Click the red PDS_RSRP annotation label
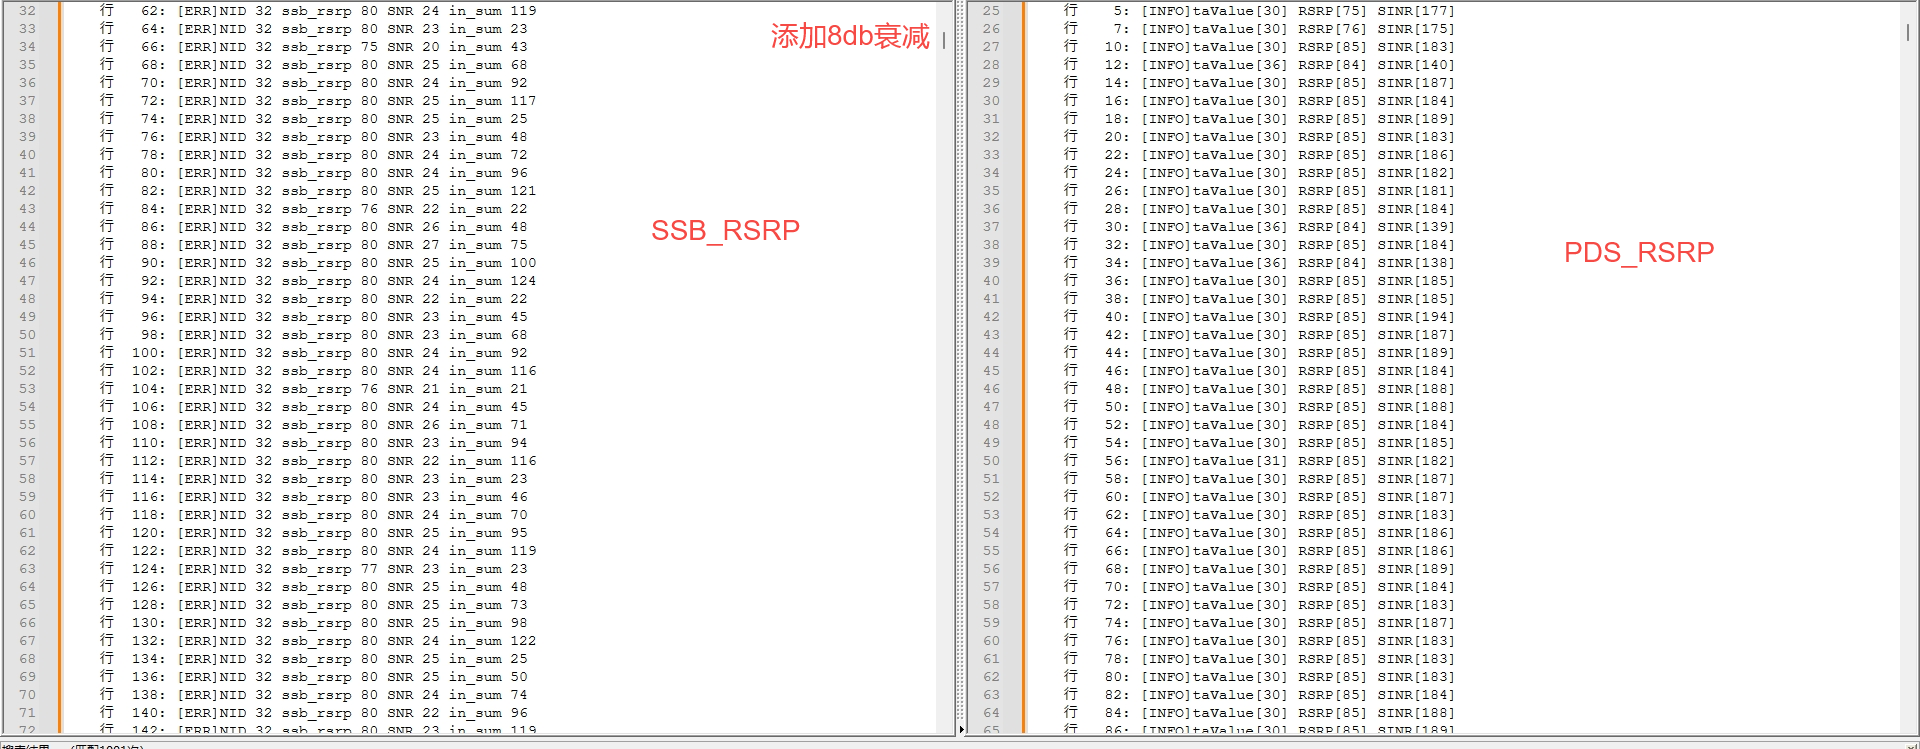 click(x=1638, y=253)
